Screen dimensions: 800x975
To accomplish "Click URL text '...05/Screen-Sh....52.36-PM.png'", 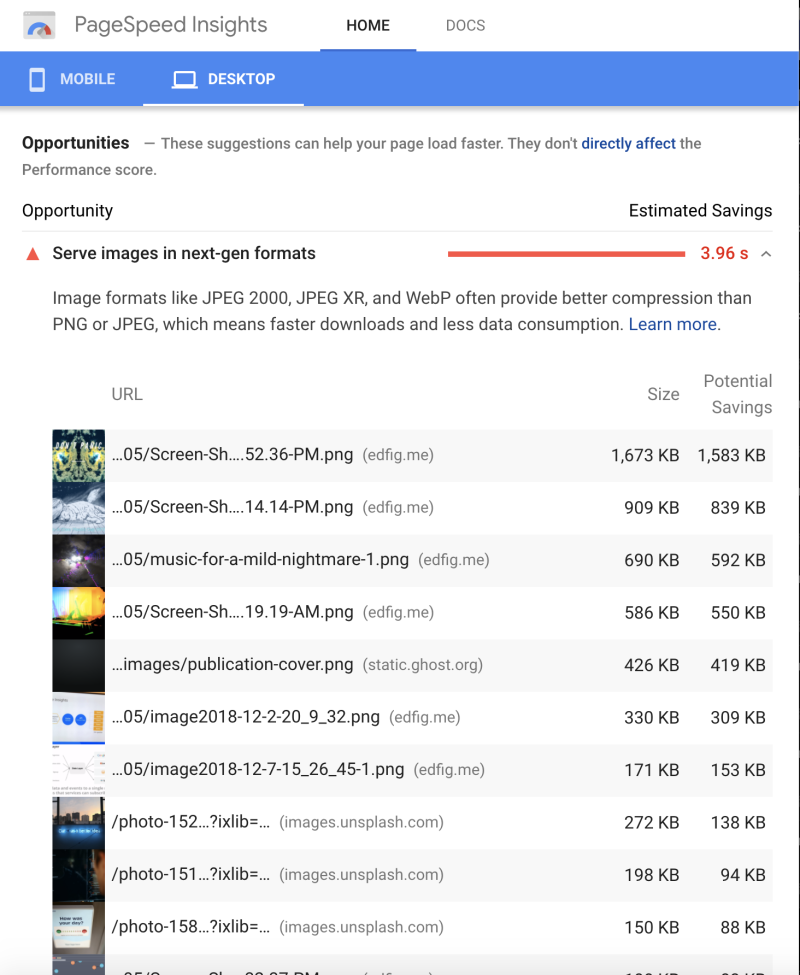I will (232, 455).
